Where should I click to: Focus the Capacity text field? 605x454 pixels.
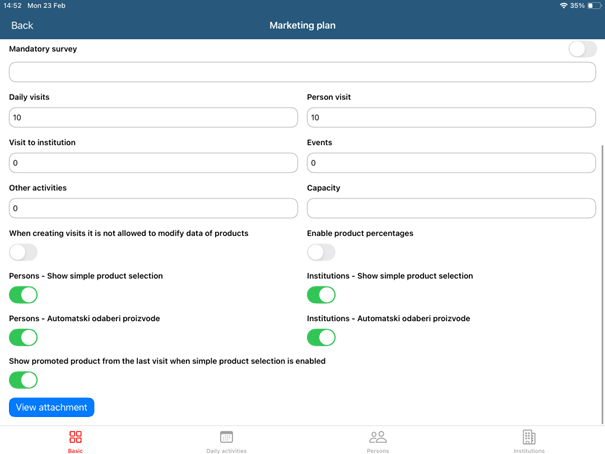[451, 208]
